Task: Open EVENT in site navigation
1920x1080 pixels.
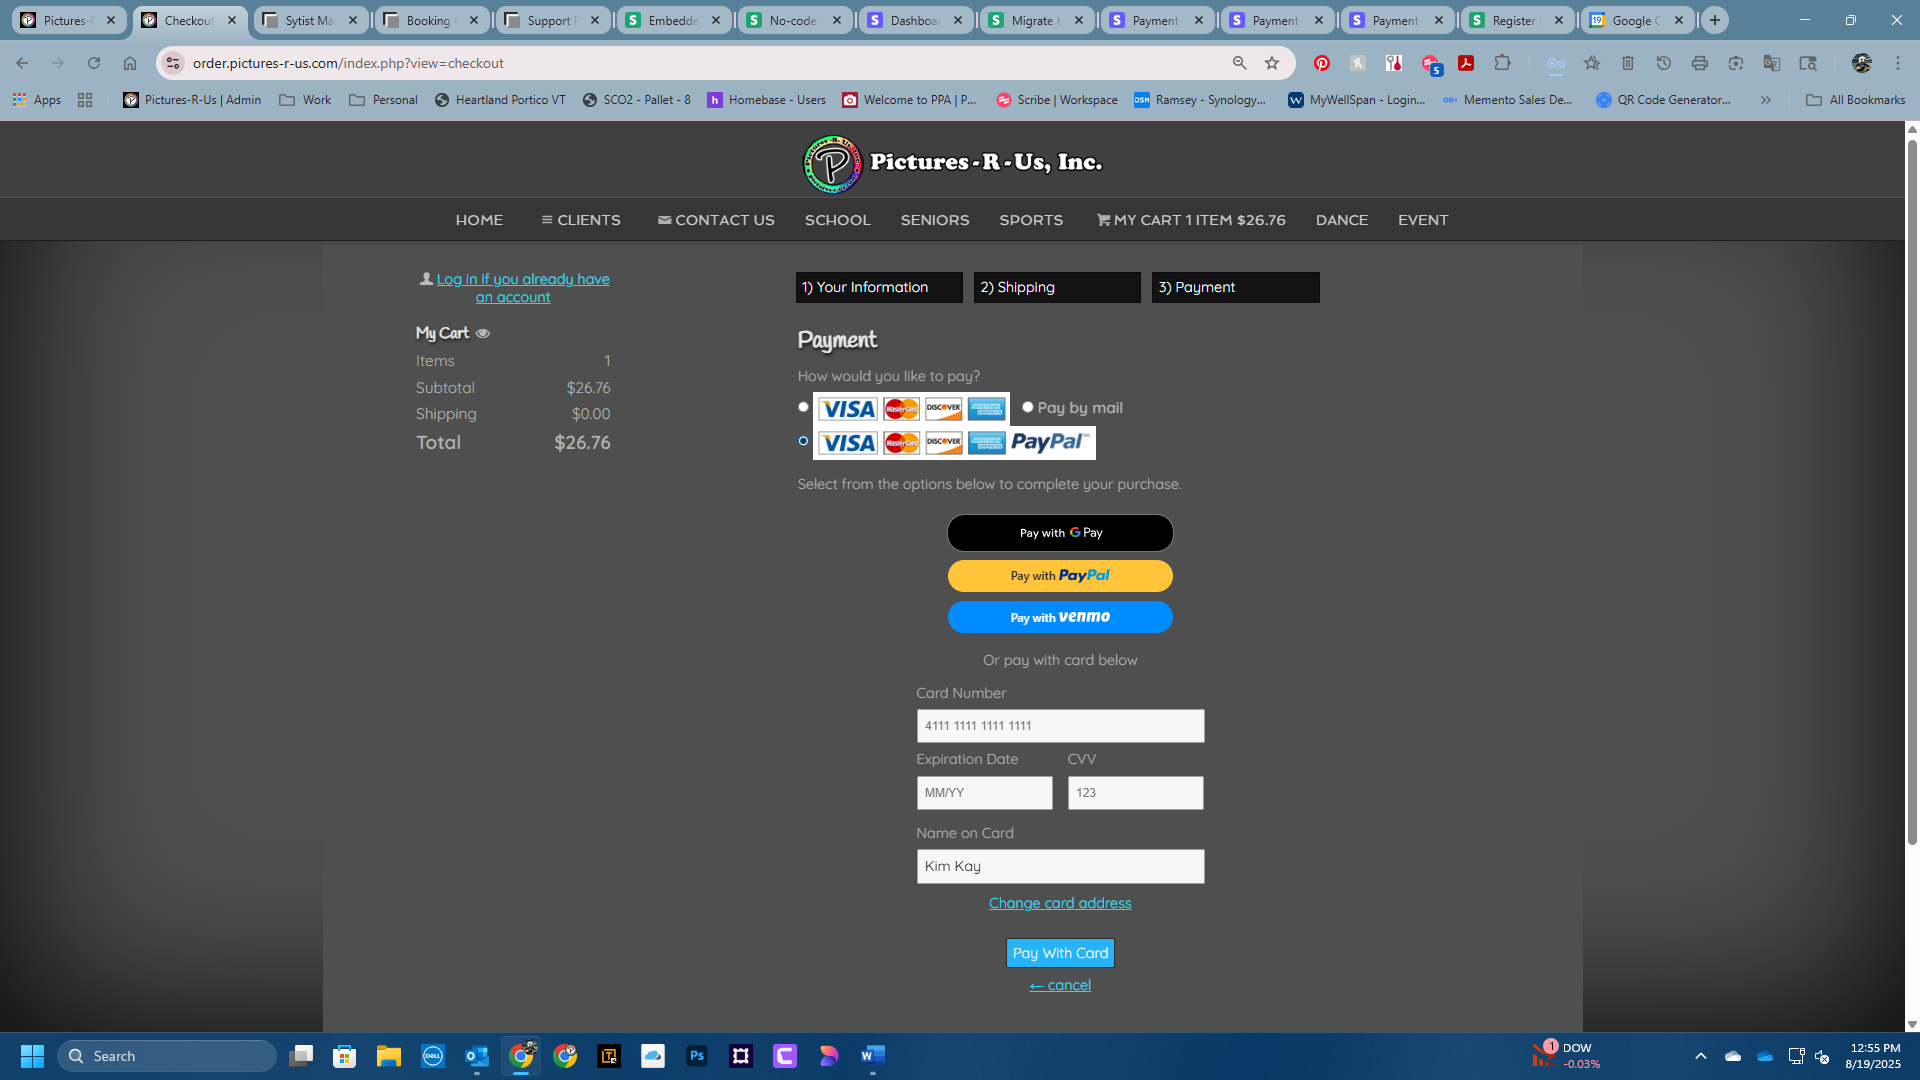Action: pyautogui.click(x=1423, y=220)
